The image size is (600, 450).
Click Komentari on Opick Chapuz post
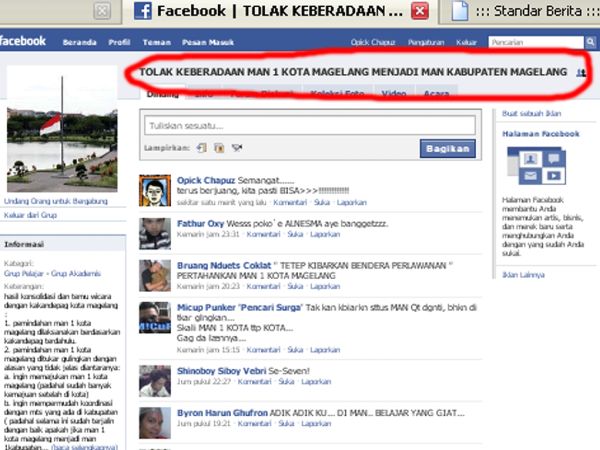290,202
